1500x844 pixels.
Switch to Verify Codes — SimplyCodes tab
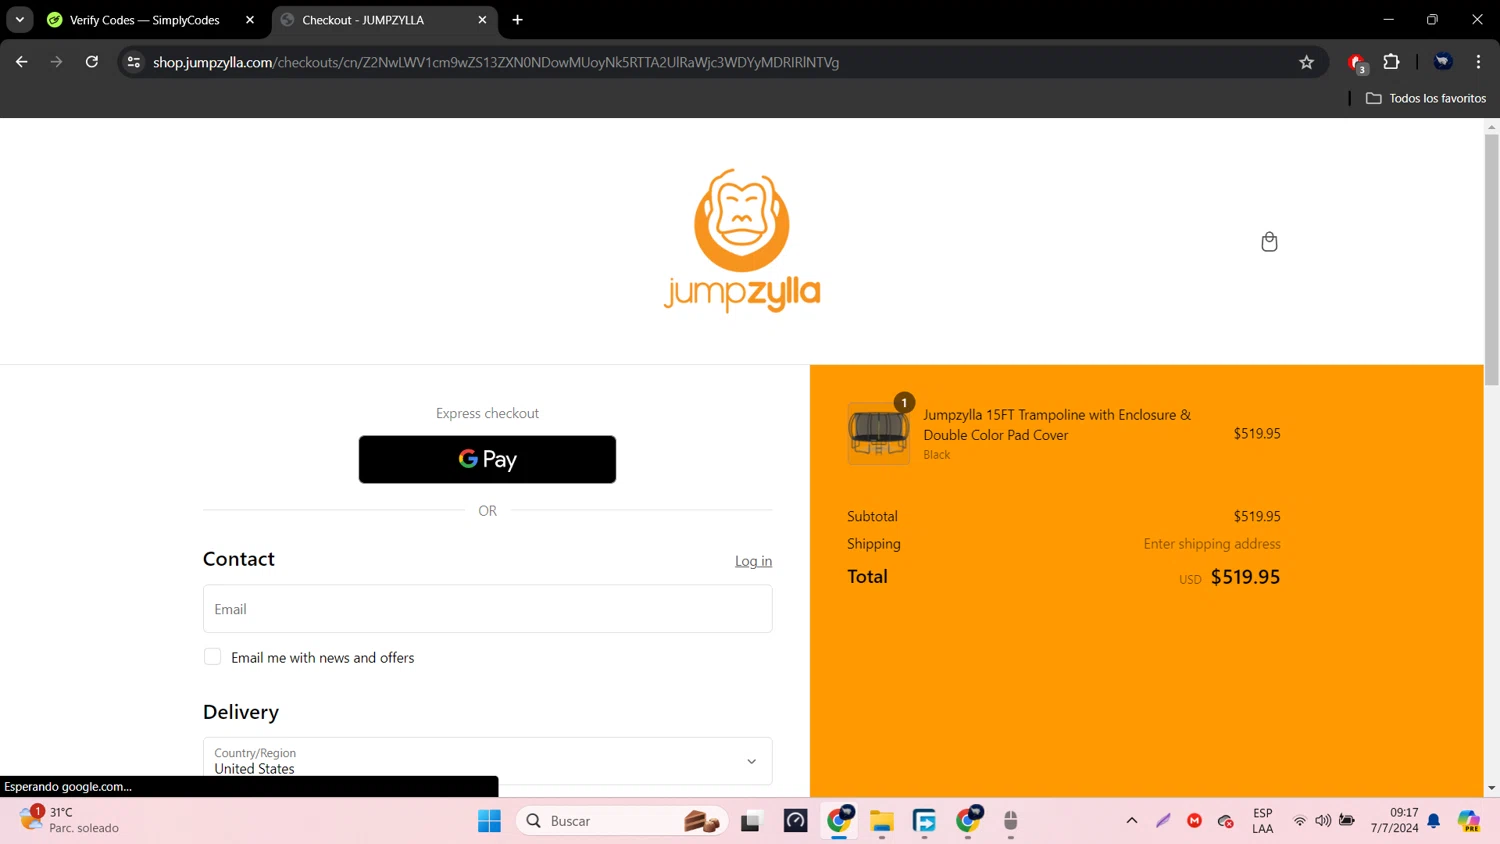[x=144, y=20]
